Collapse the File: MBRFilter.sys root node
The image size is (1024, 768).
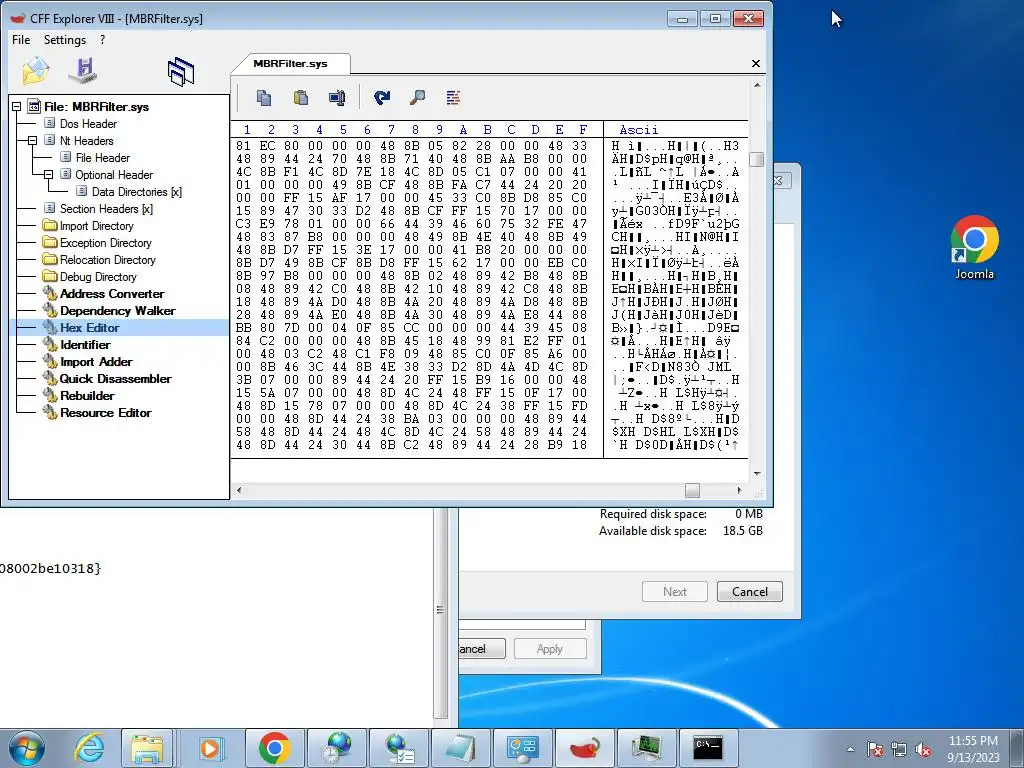tap(17, 106)
